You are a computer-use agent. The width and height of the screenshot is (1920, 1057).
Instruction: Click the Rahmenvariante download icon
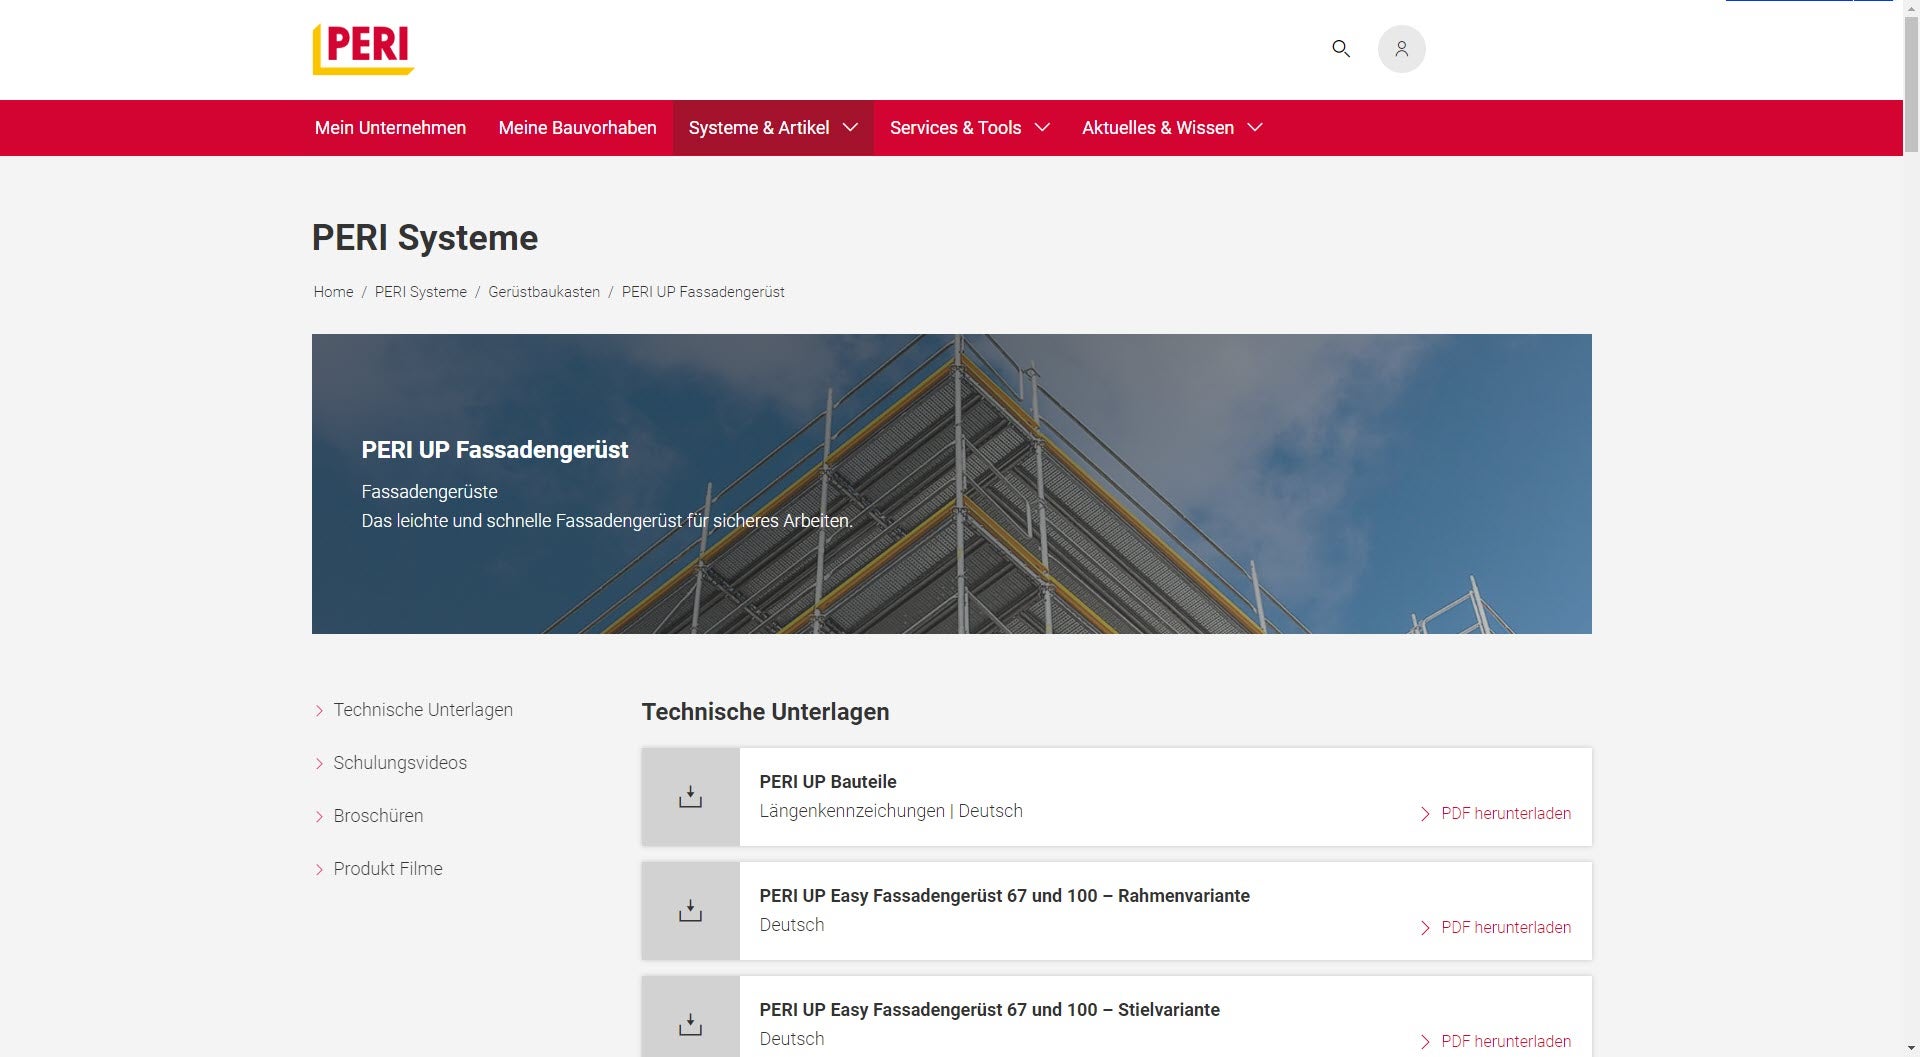[690, 911]
